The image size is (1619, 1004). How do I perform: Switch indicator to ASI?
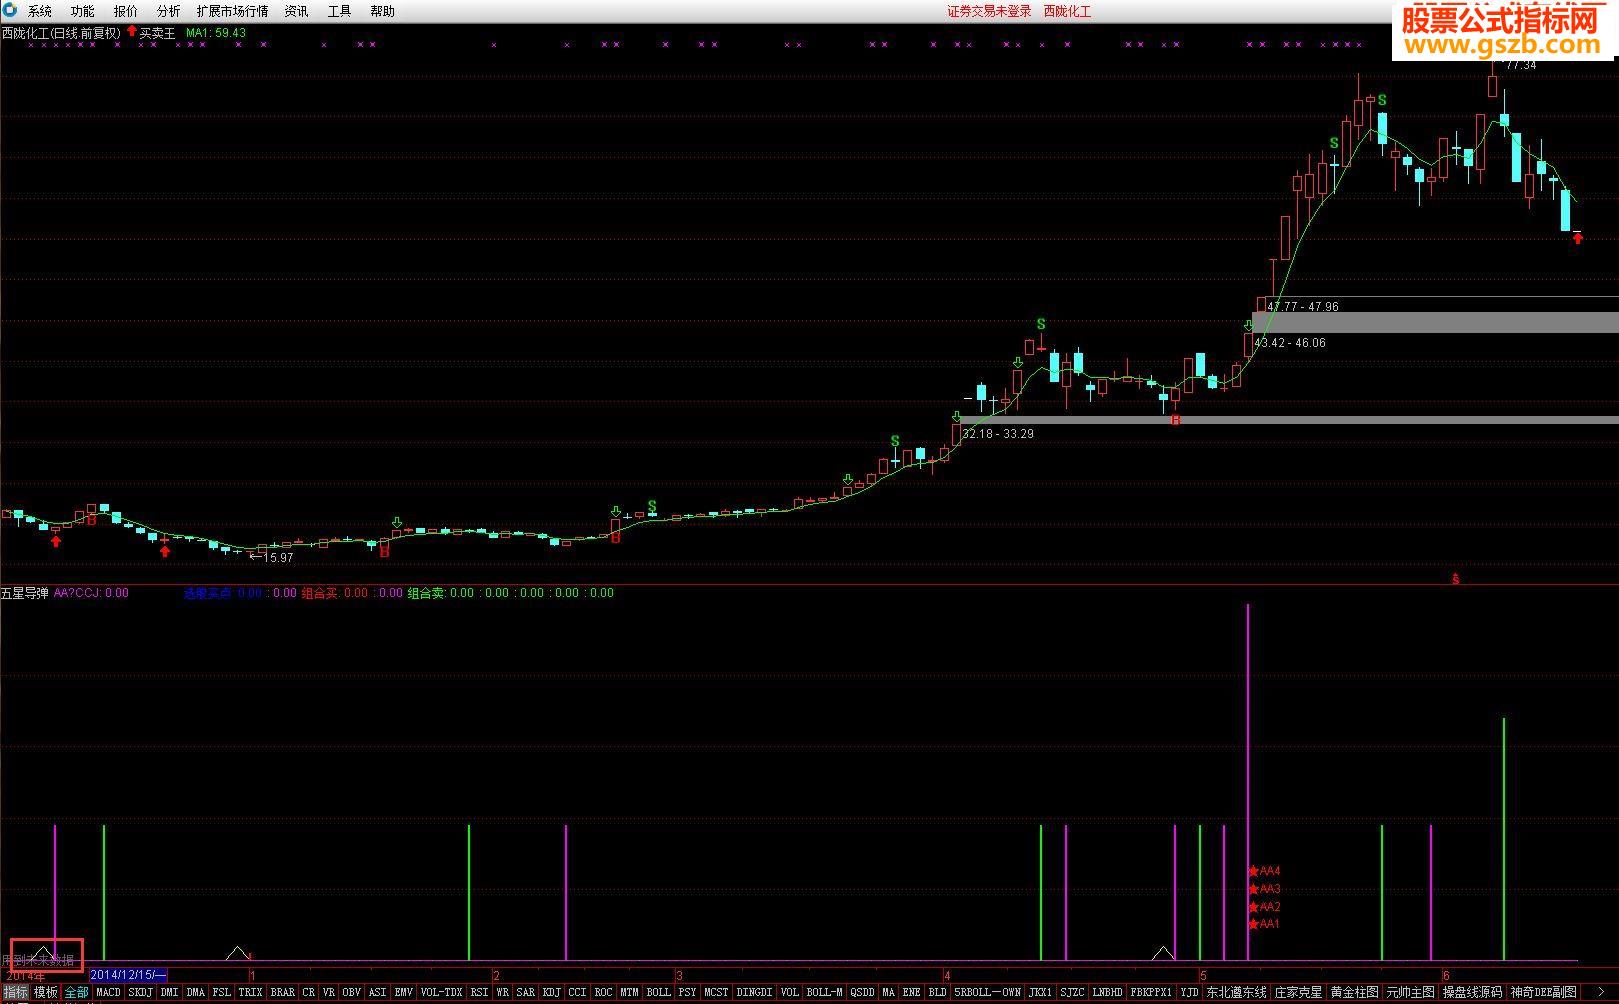(377, 992)
